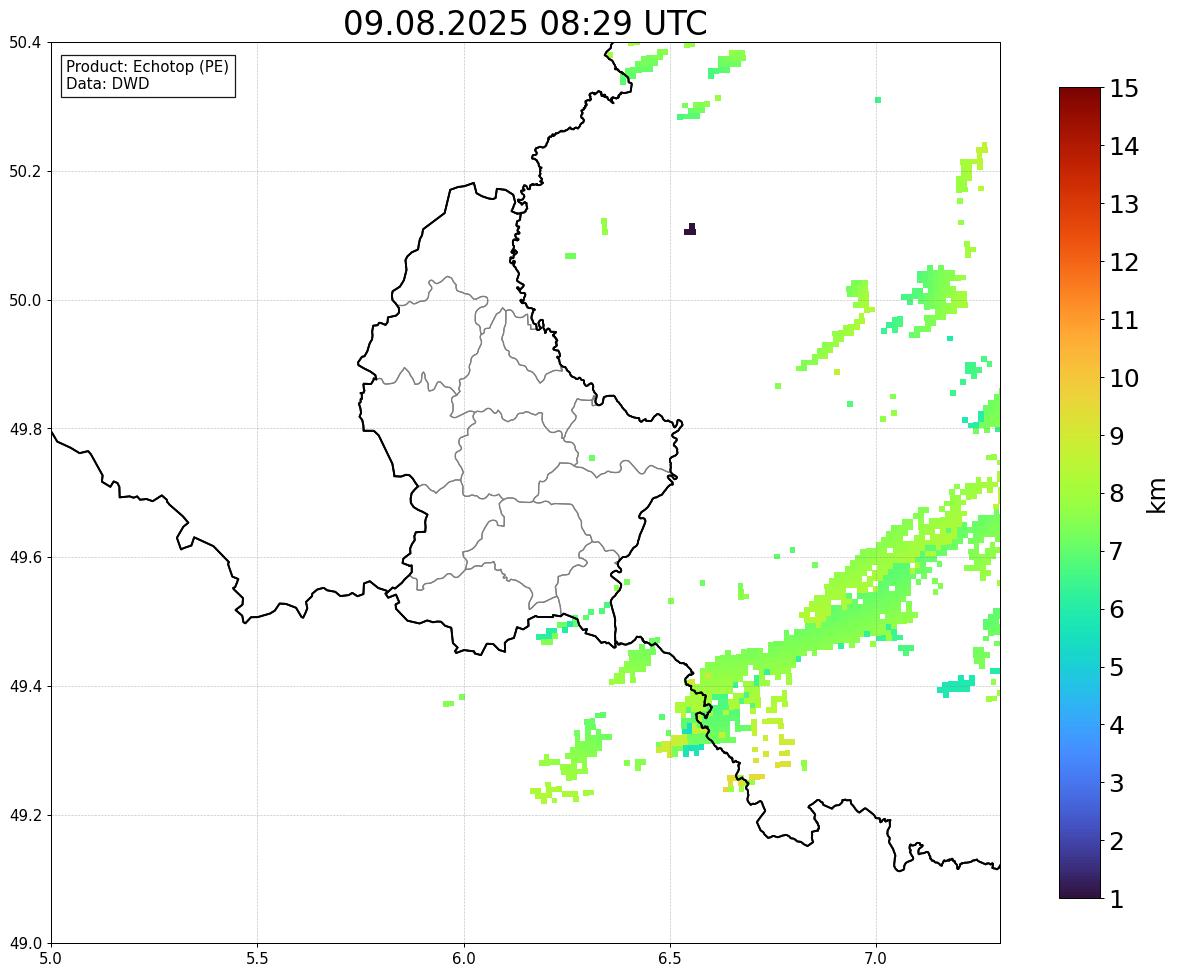1178x976 pixels.
Task: Click colorbar tick label 13
Action: [x=1124, y=204]
